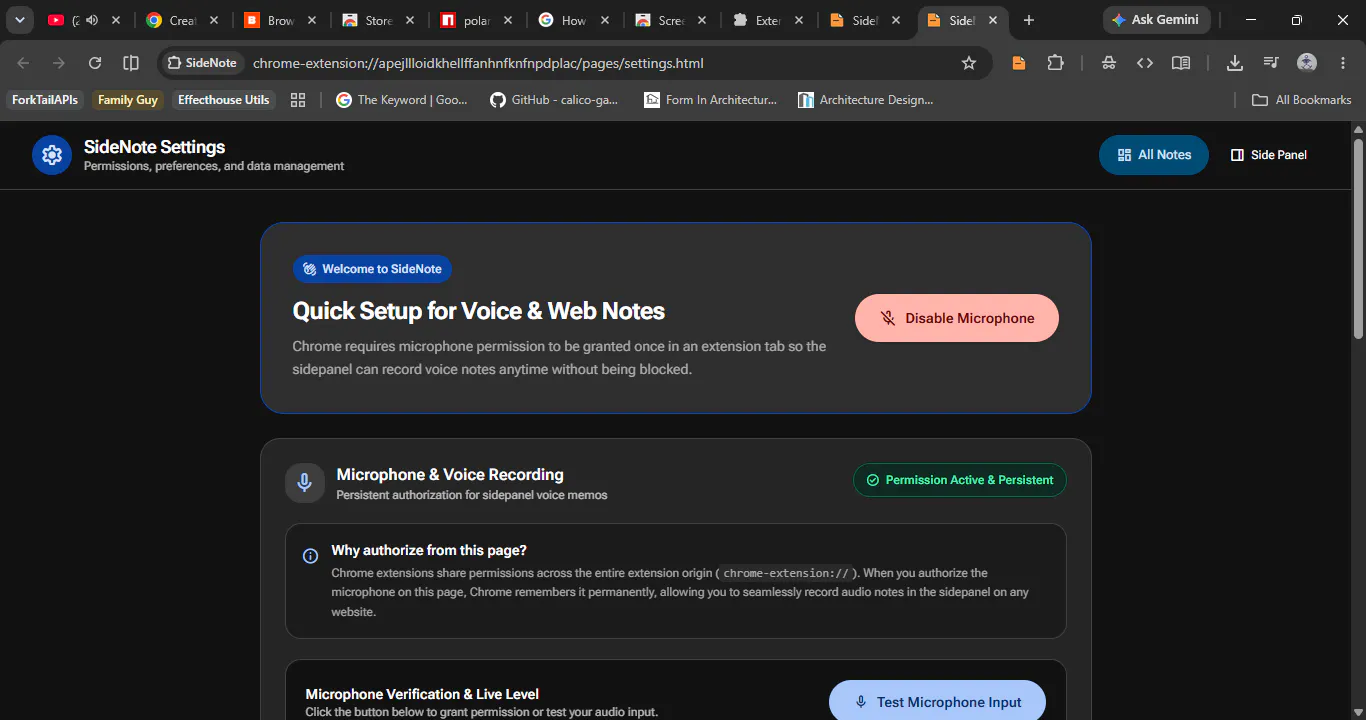Click the Disable Microphone button
This screenshot has height=720, width=1366.
[x=957, y=318]
